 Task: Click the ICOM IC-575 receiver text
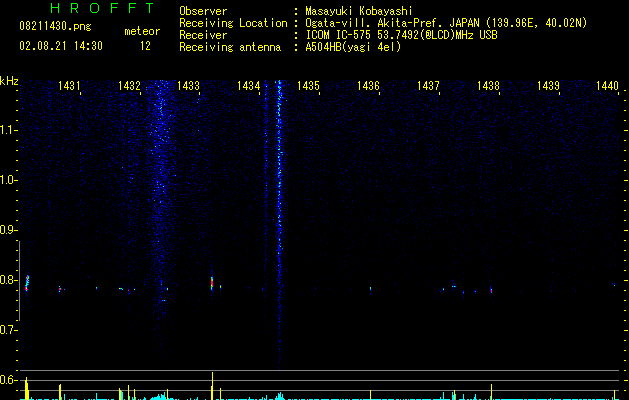point(401,35)
